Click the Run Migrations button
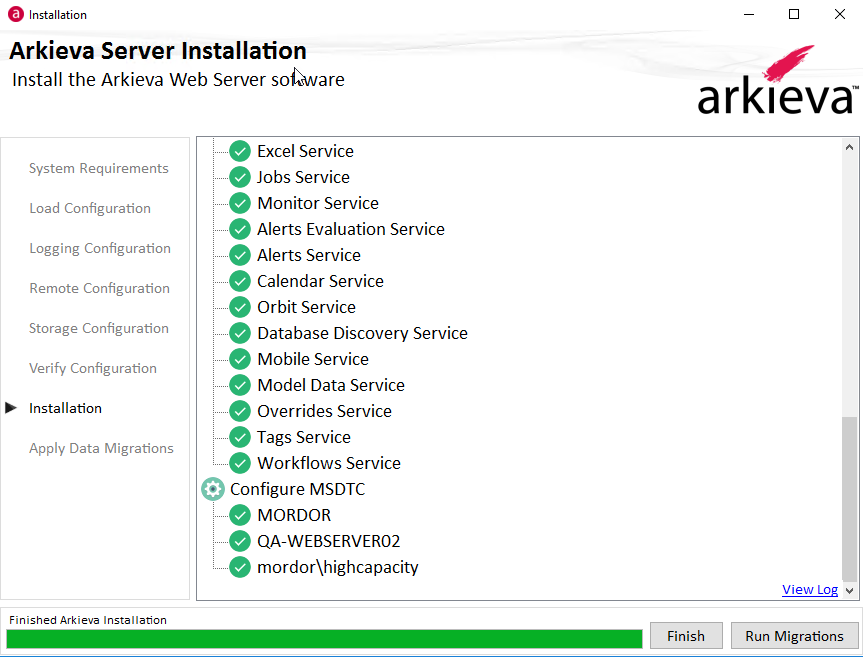This screenshot has width=863, height=657. [x=794, y=636]
